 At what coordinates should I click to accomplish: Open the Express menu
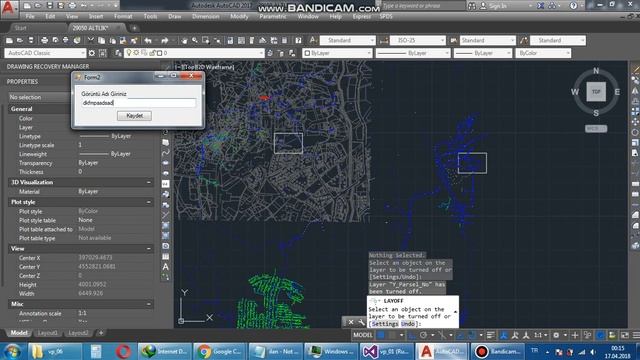point(362,16)
